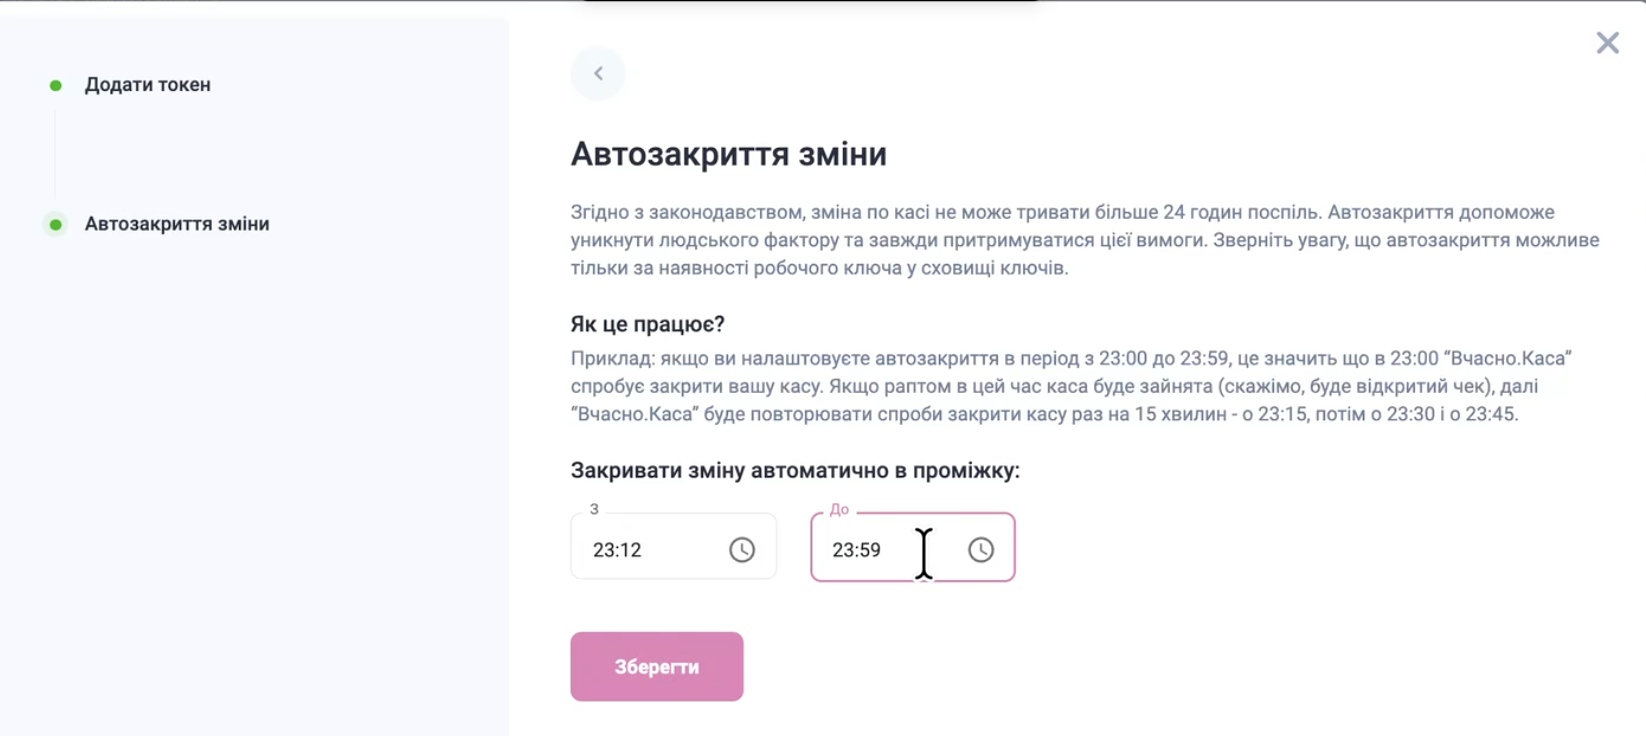
Task: Select the 'Автозакриття зміни' sidebar step
Action: coord(177,224)
